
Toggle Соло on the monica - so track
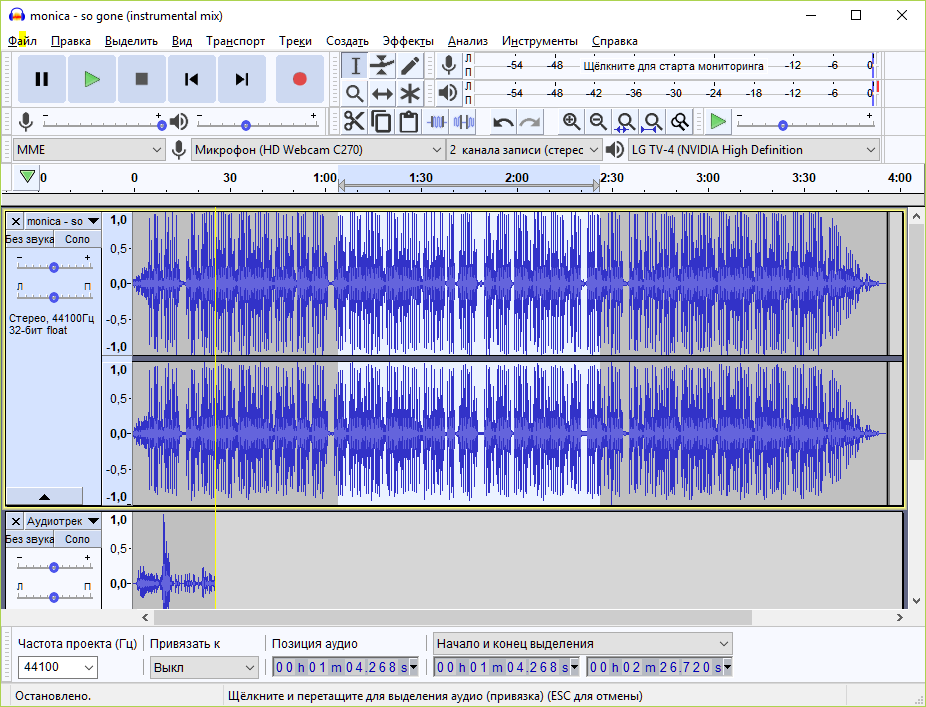coord(77,239)
